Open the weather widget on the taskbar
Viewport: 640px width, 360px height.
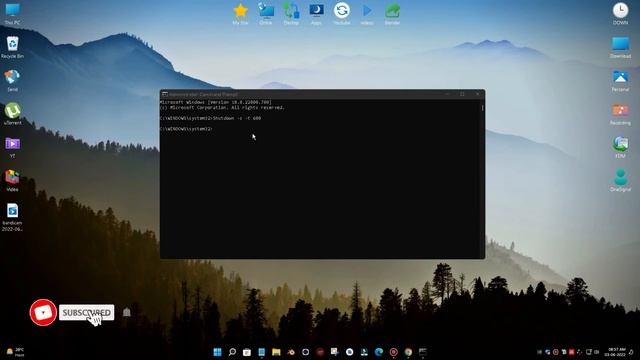point(15,352)
